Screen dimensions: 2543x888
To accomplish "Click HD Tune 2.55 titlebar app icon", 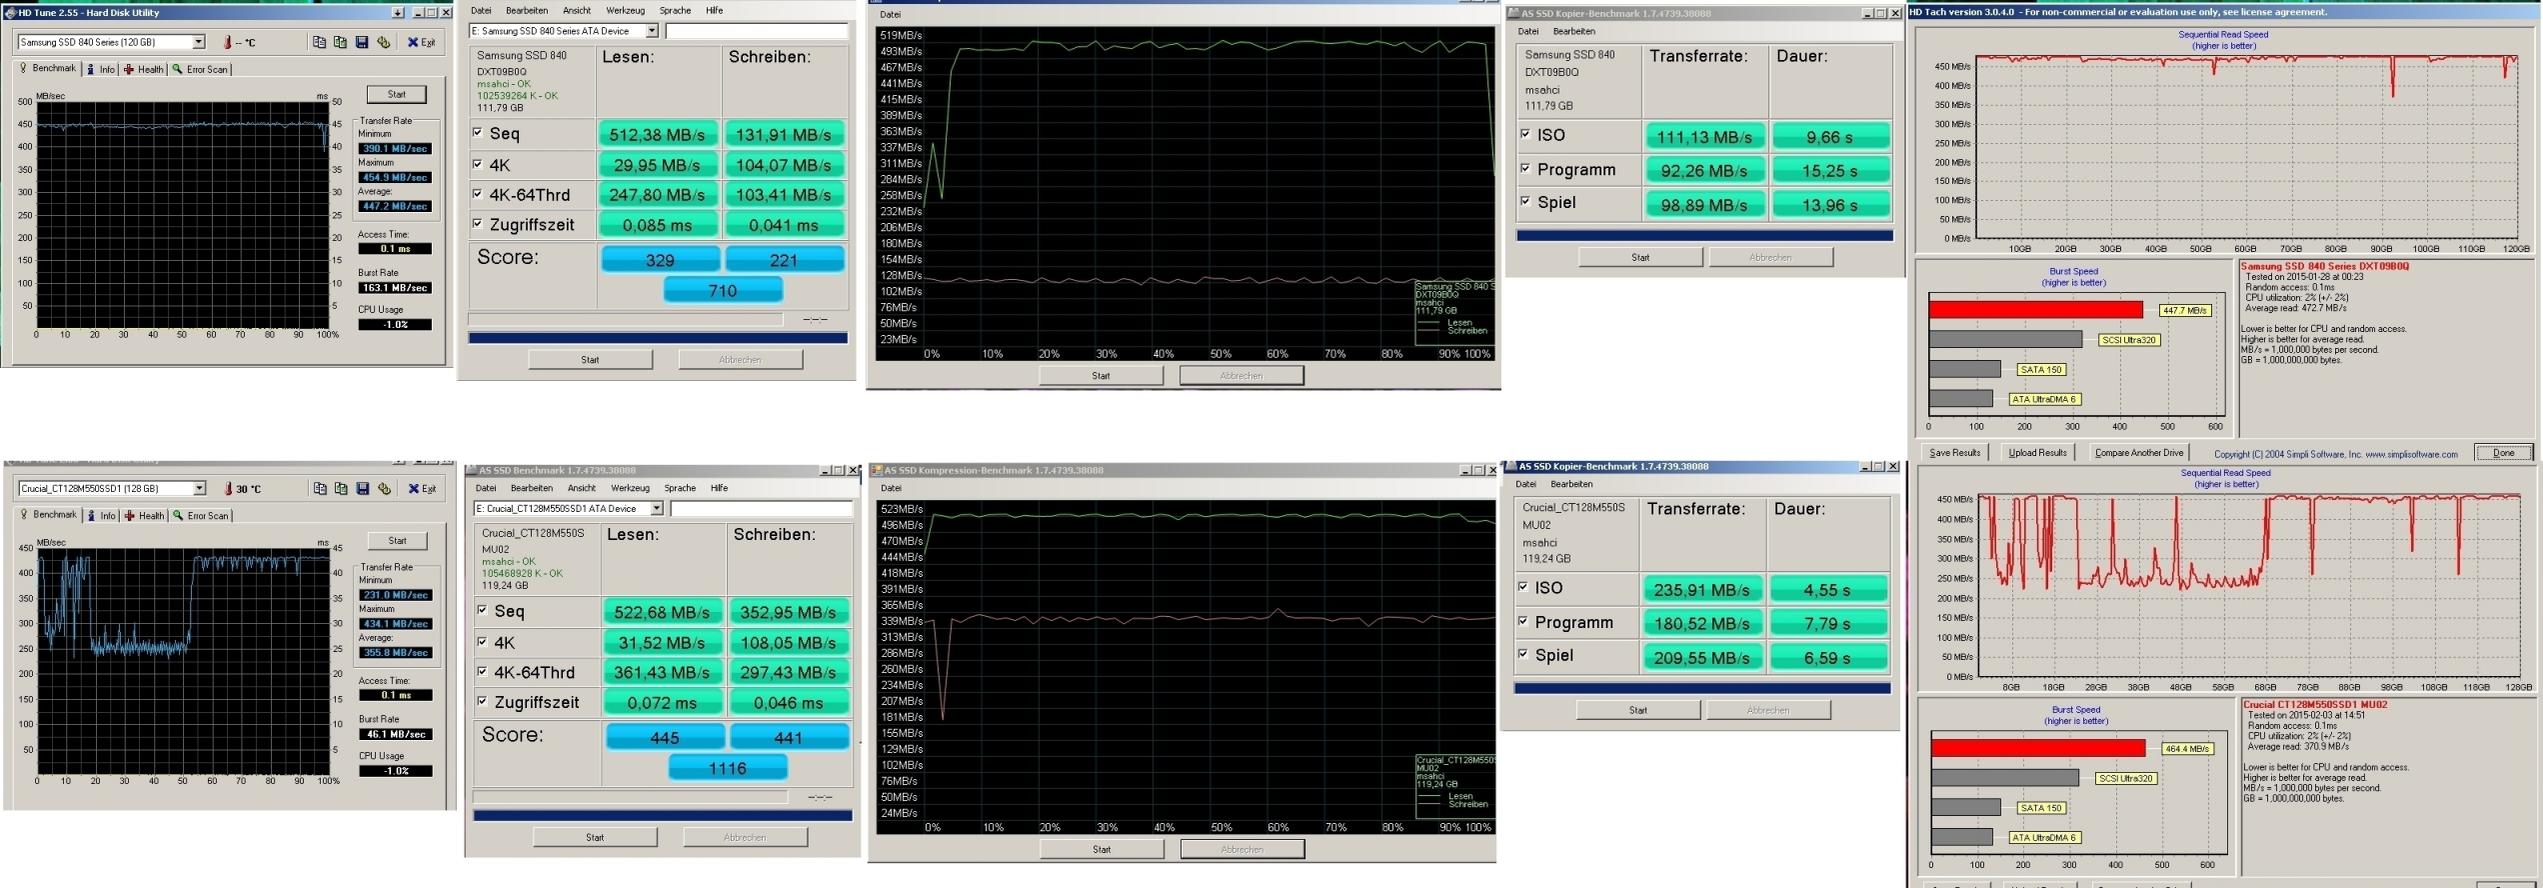I will [11, 13].
